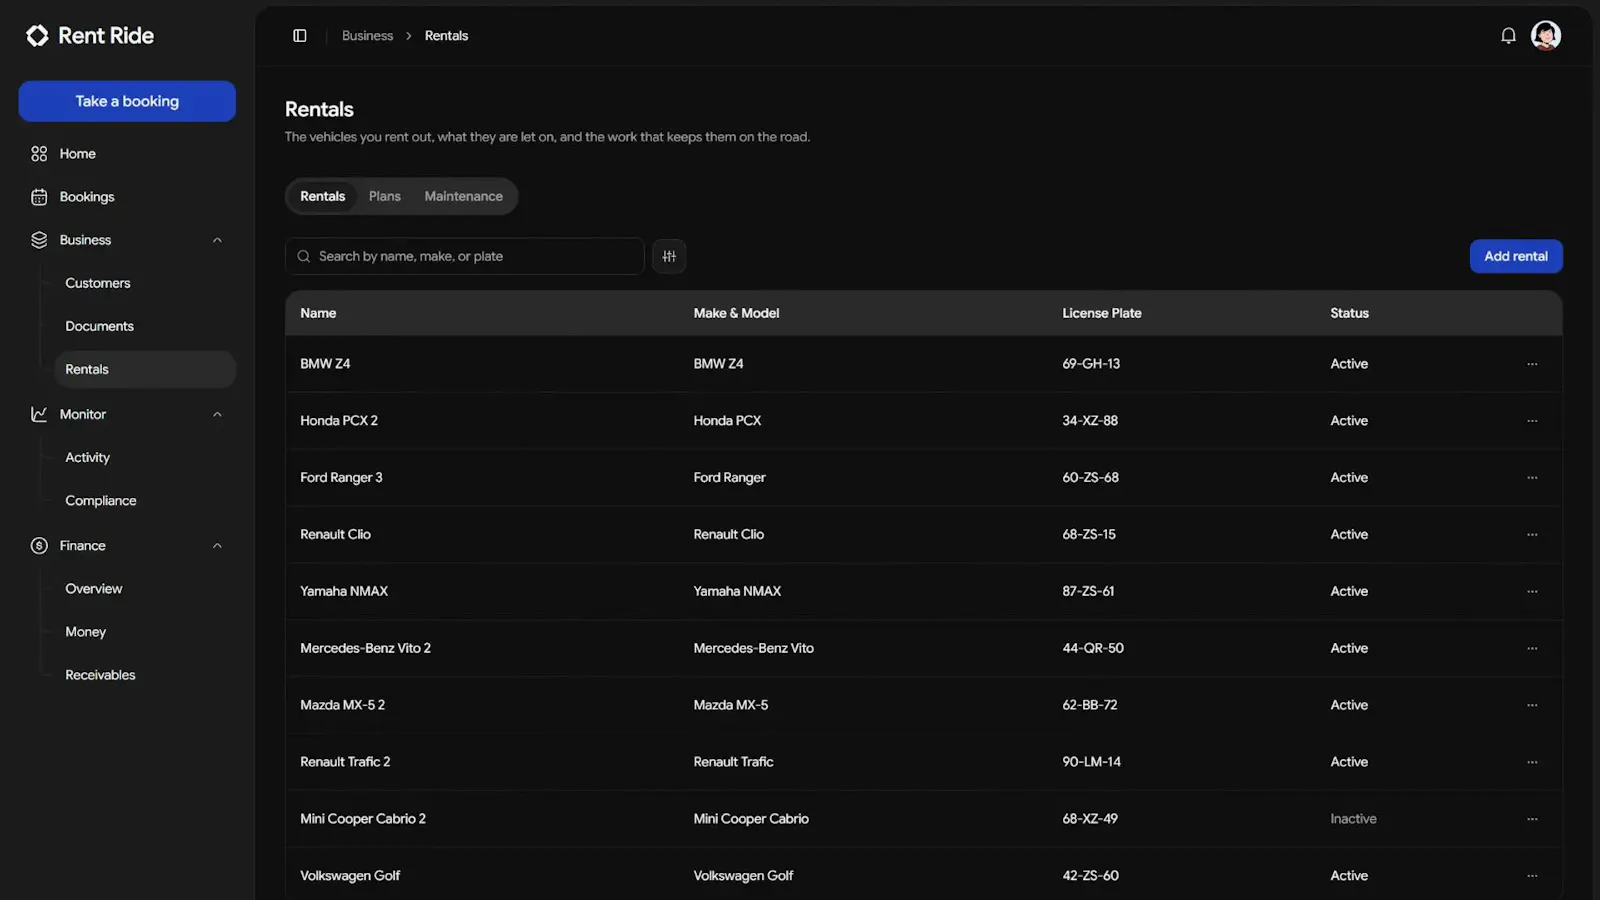Screen dimensions: 1600x900
Task: Click Mini Cooper Cabrio 2 name cell
Action: click(x=363, y=819)
